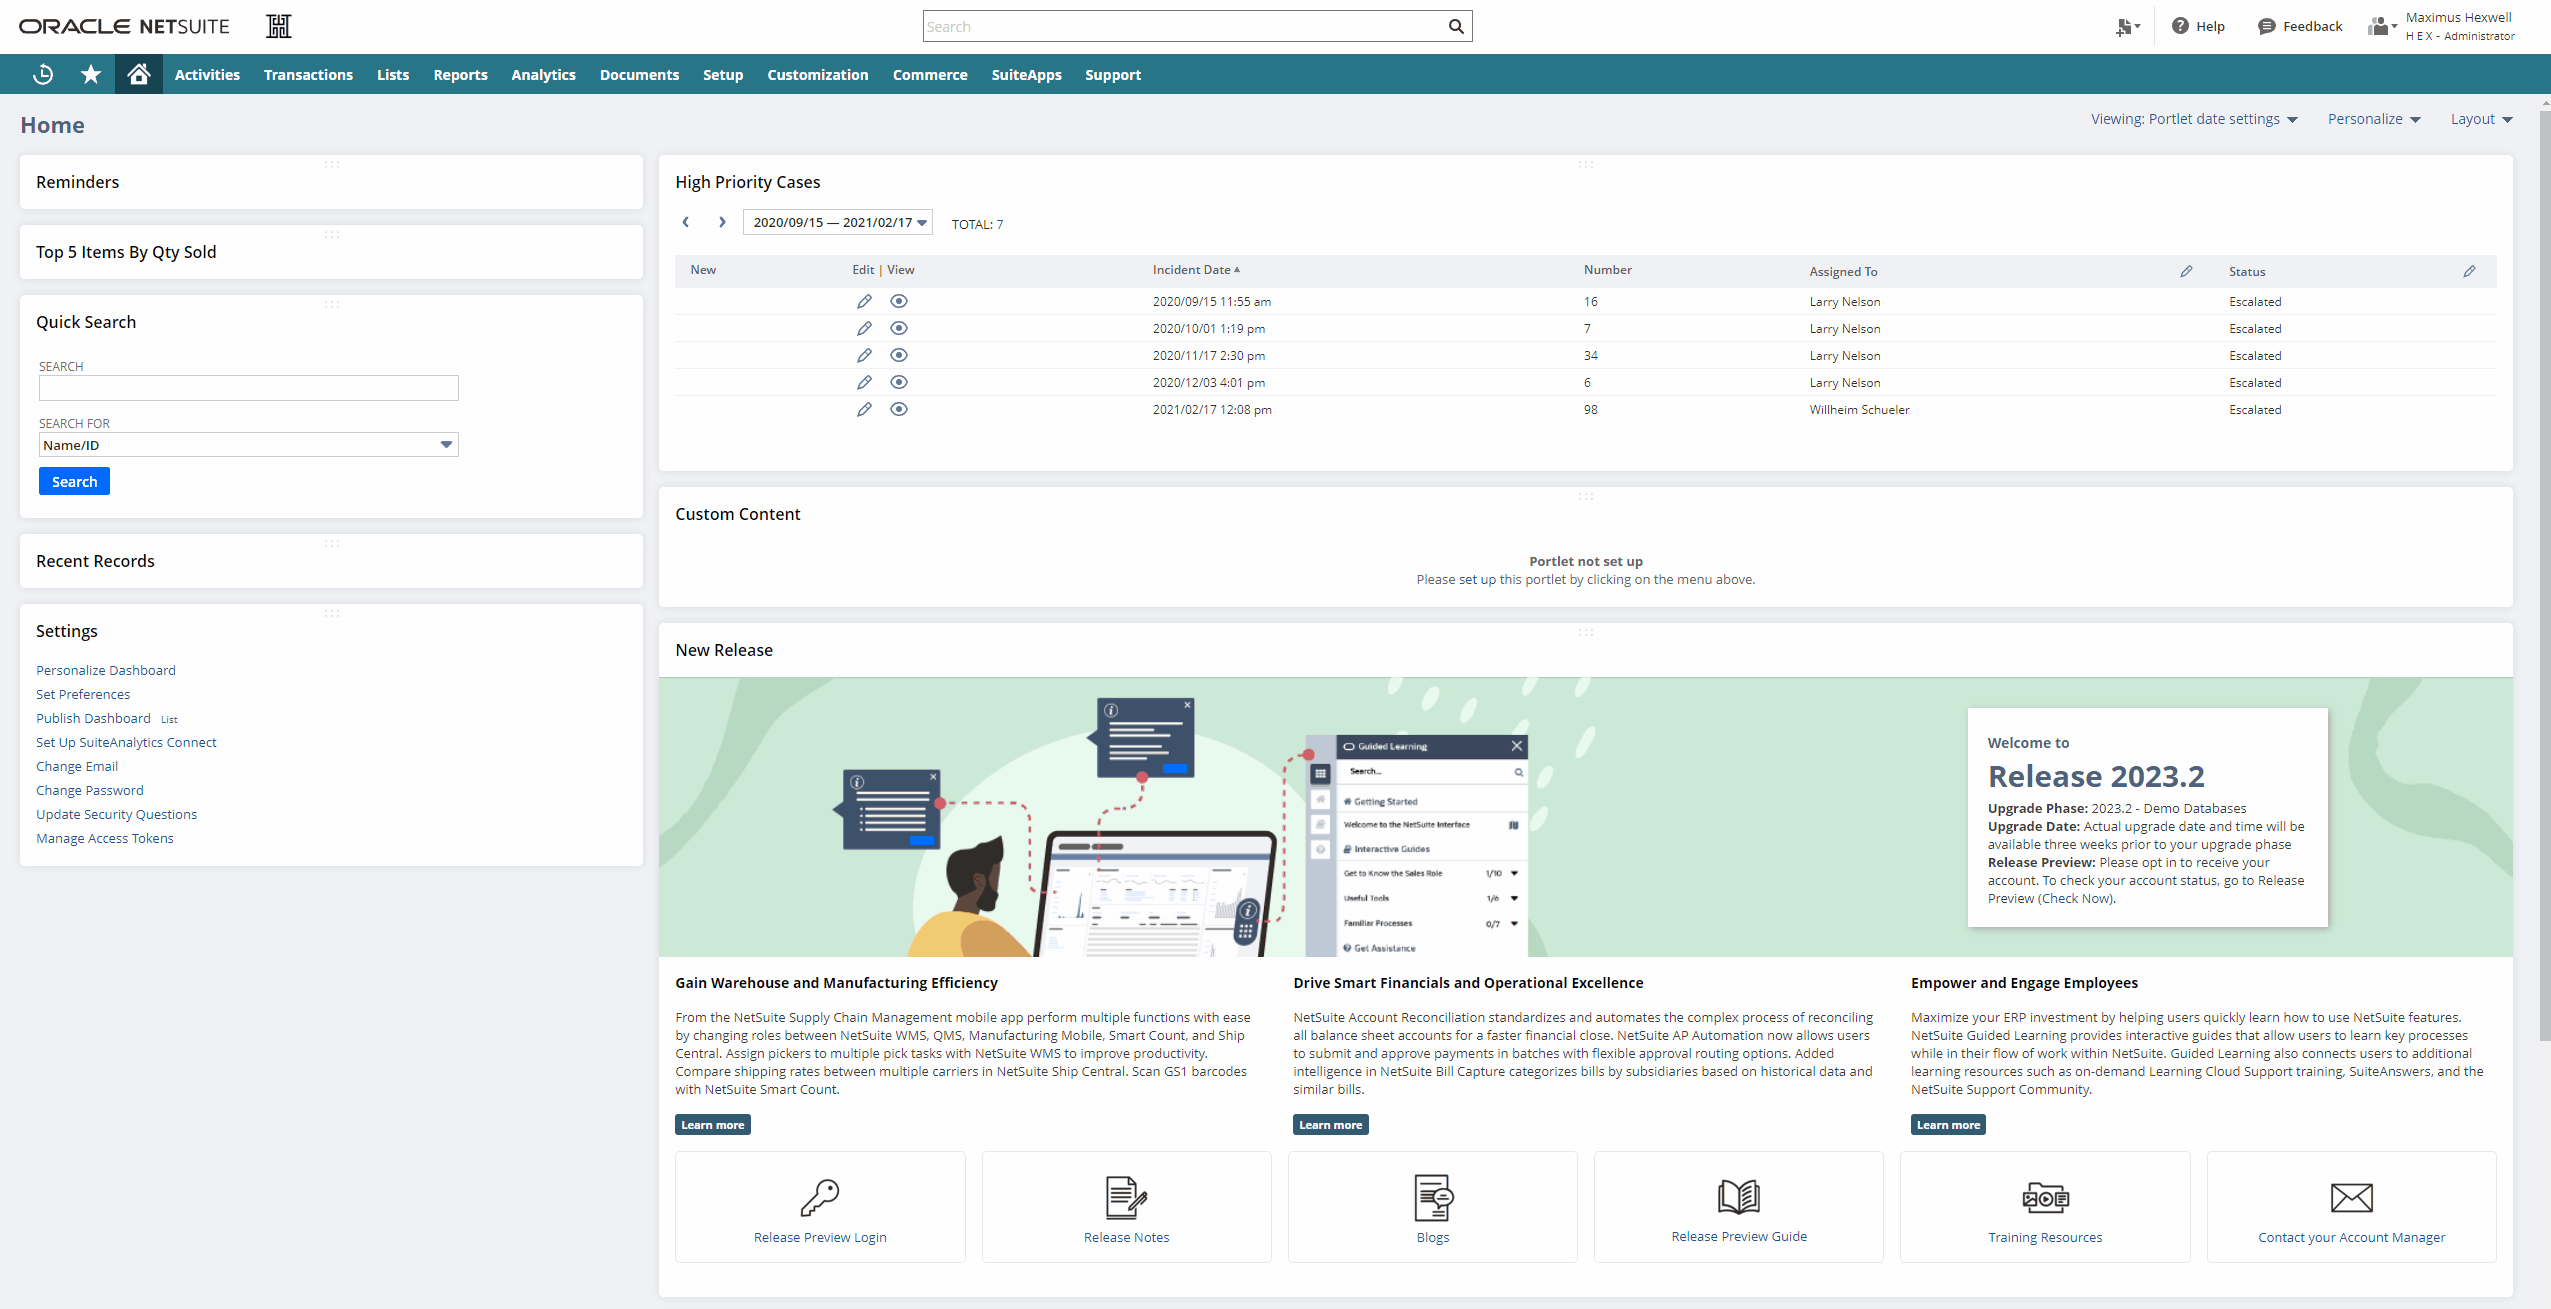This screenshot has height=1309, width=2551.
Task: Click the Release 2023.2 welcome card
Action: pyautogui.click(x=2148, y=817)
